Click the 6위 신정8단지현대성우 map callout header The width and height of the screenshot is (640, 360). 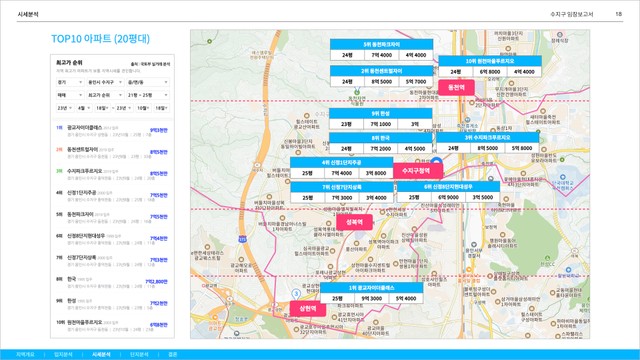click(x=448, y=187)
